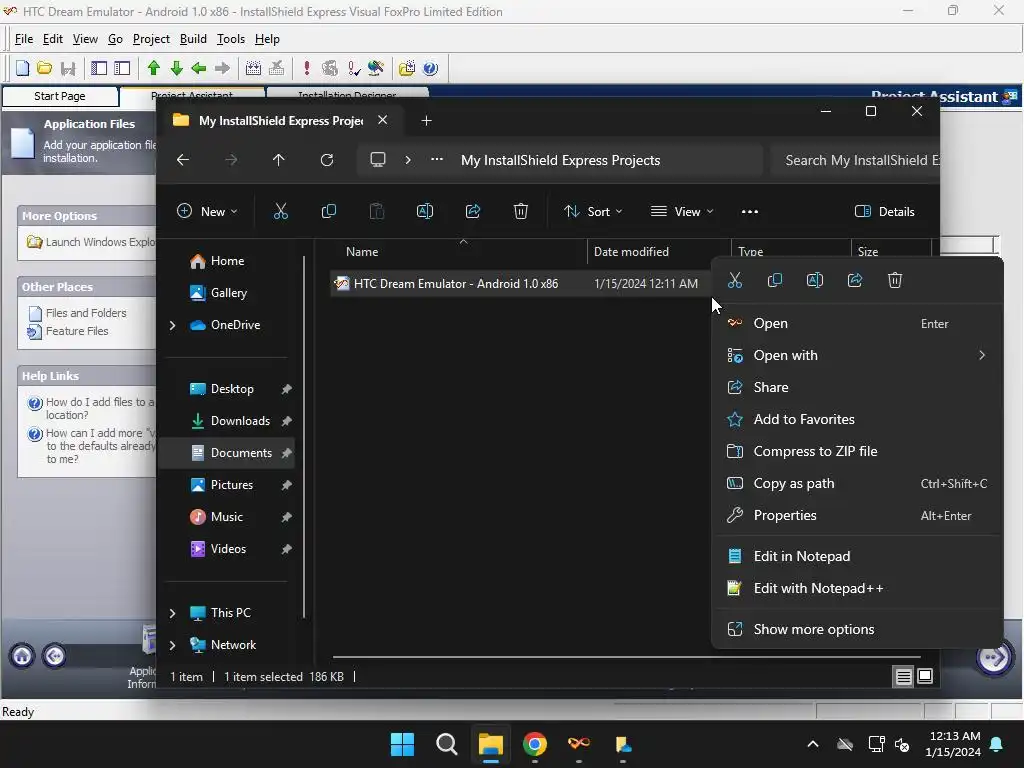Switch to the Start Page tab

point(60,96)
